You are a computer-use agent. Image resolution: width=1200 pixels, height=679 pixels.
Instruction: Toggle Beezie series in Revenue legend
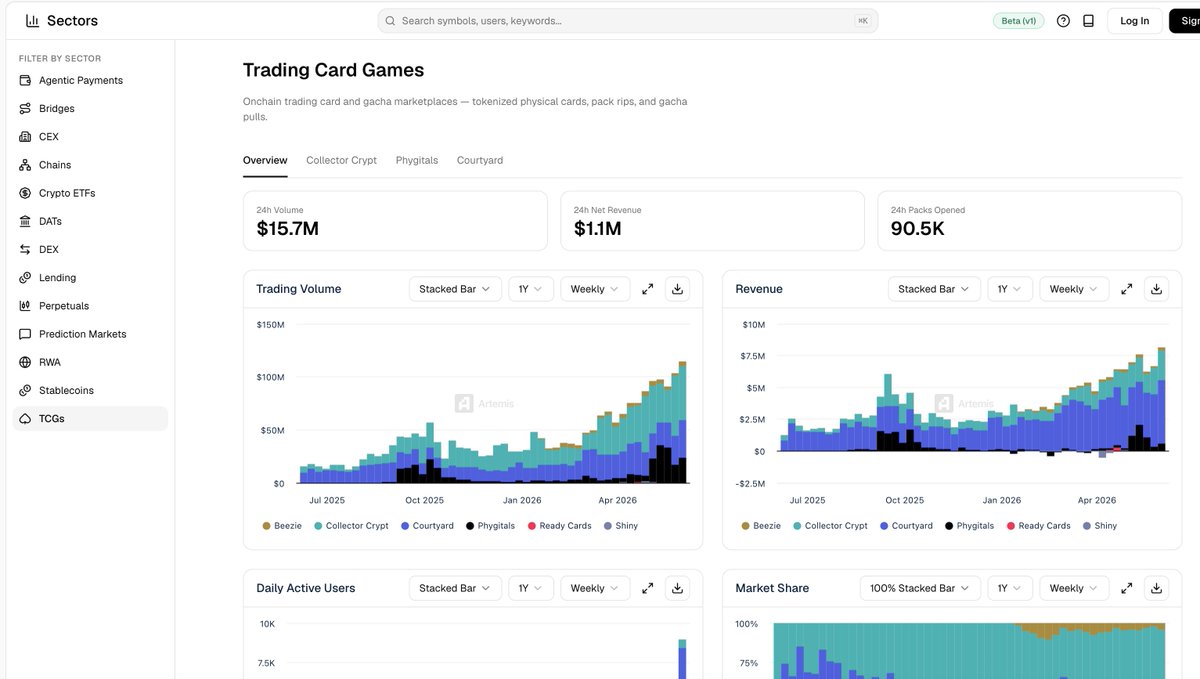pyautogui.click(x=761, y=525)
